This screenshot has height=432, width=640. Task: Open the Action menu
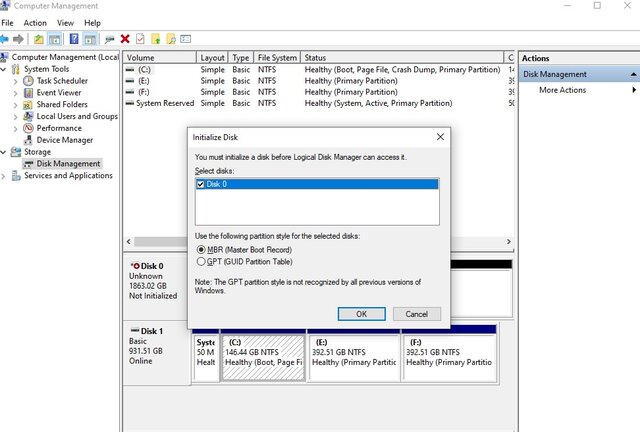click(35, 22)
